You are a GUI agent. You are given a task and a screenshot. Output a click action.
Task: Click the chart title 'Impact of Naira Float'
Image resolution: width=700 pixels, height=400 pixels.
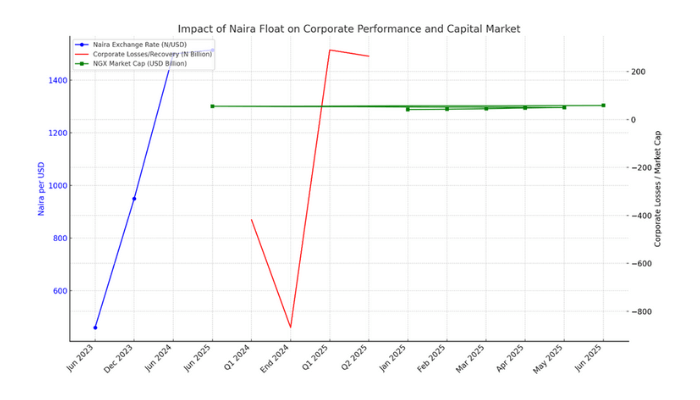(349, 29)
